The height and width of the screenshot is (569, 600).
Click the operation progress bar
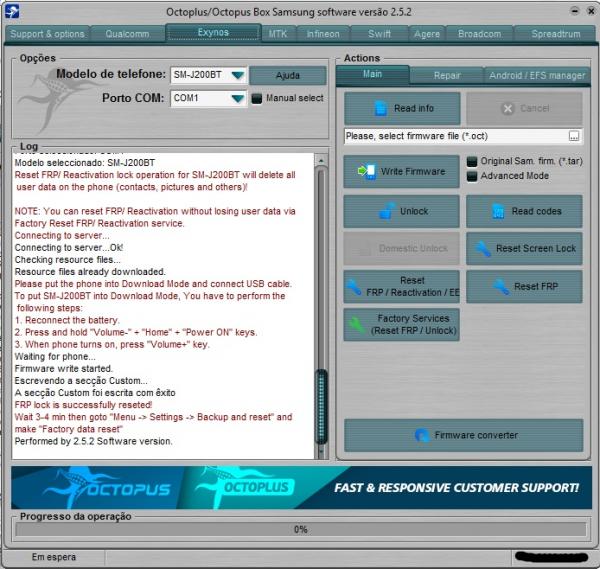300,530
